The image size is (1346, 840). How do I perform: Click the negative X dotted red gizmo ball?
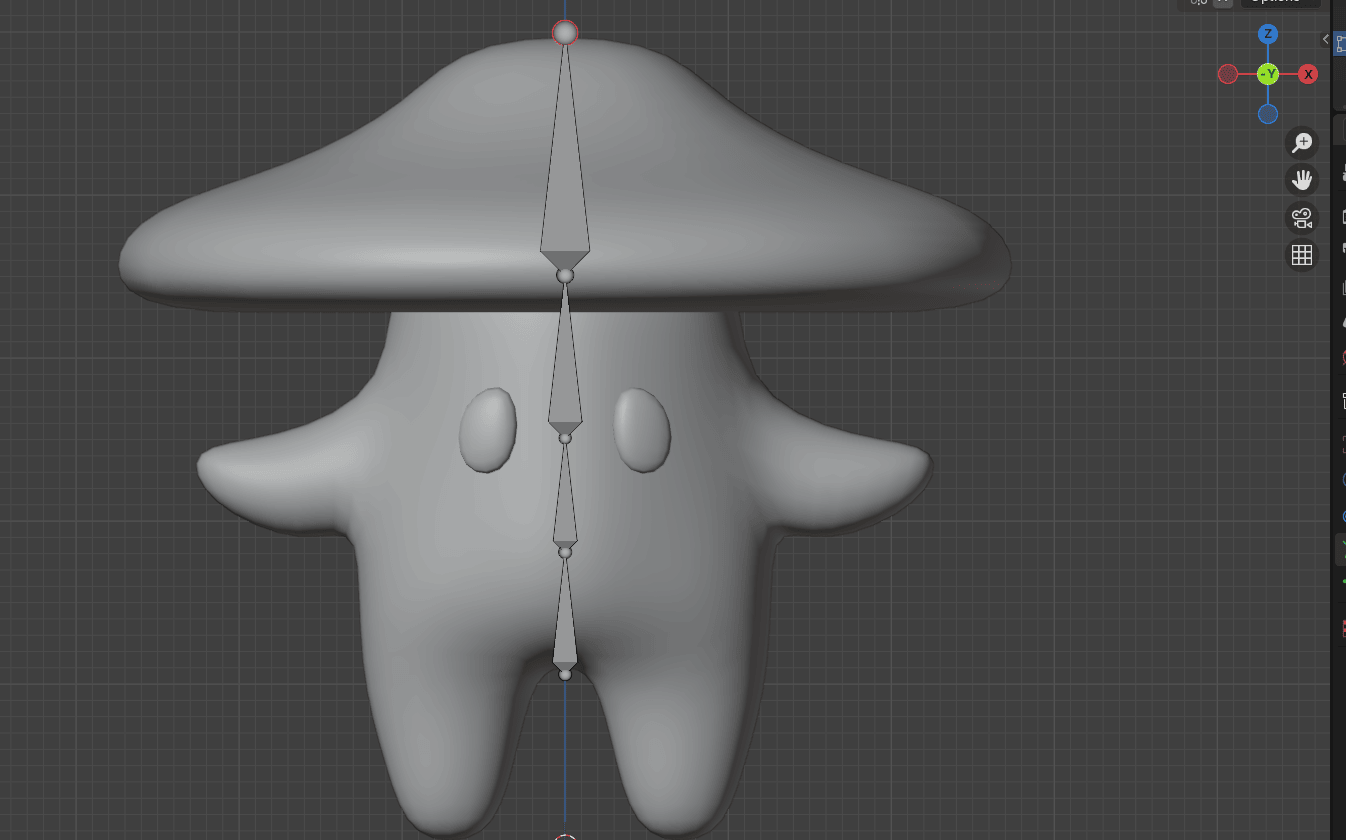pos(1228,74)
